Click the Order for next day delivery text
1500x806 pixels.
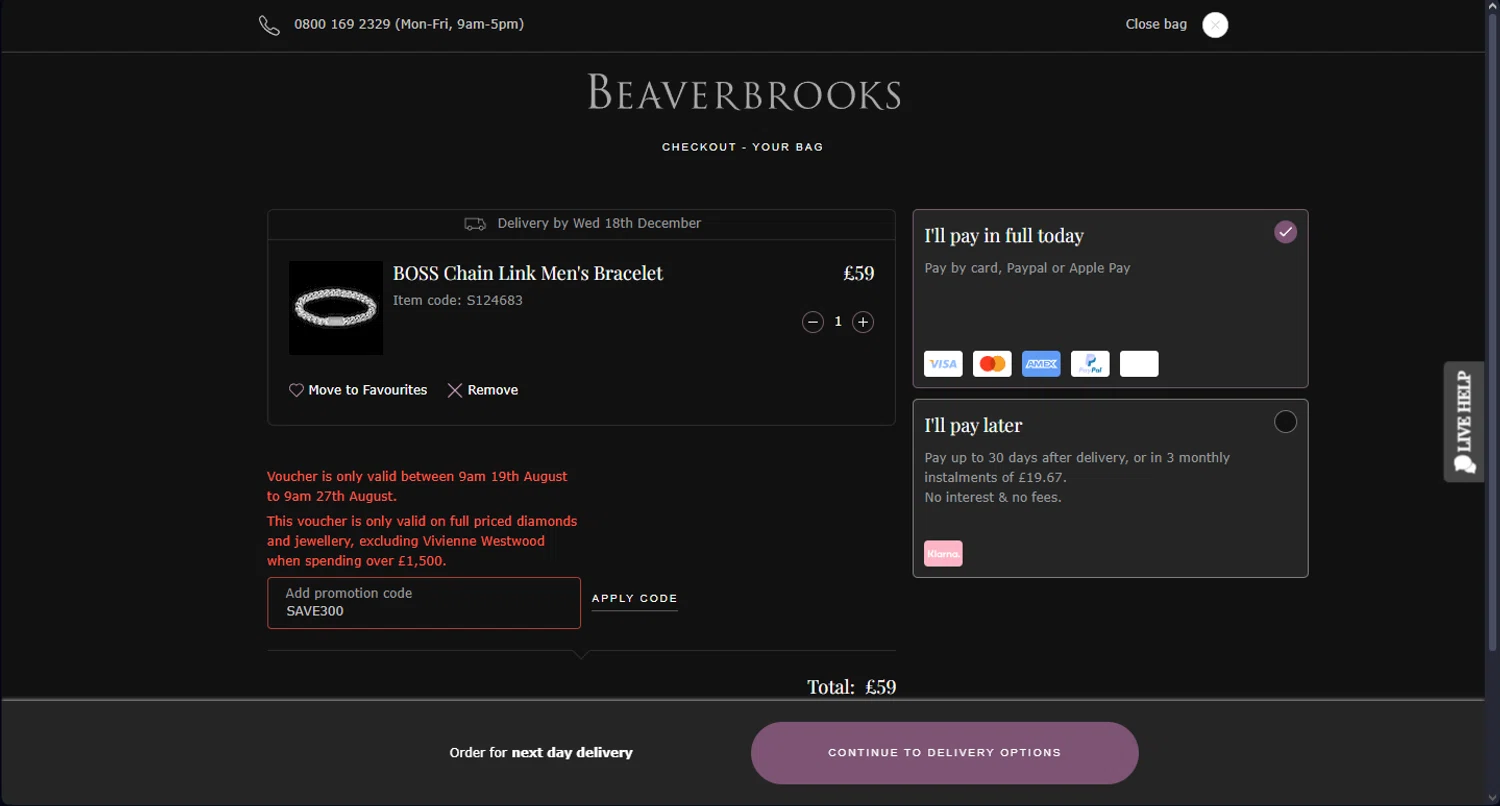541,753
